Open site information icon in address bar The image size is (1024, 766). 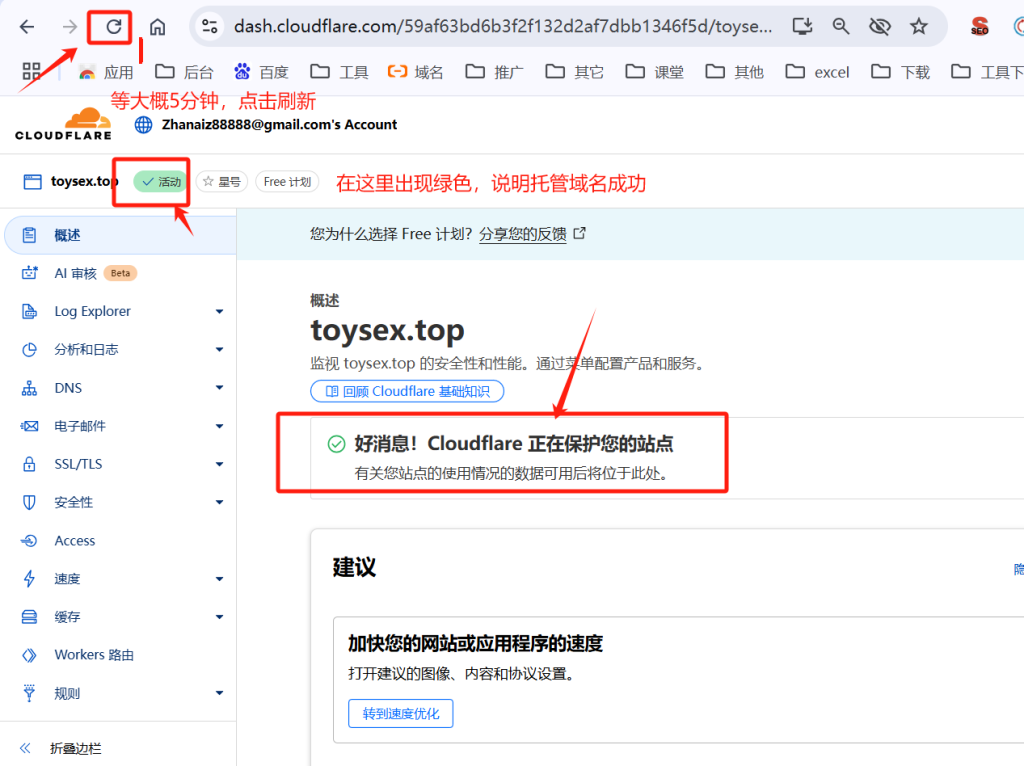pyautogui.click(x=210, y=27)
